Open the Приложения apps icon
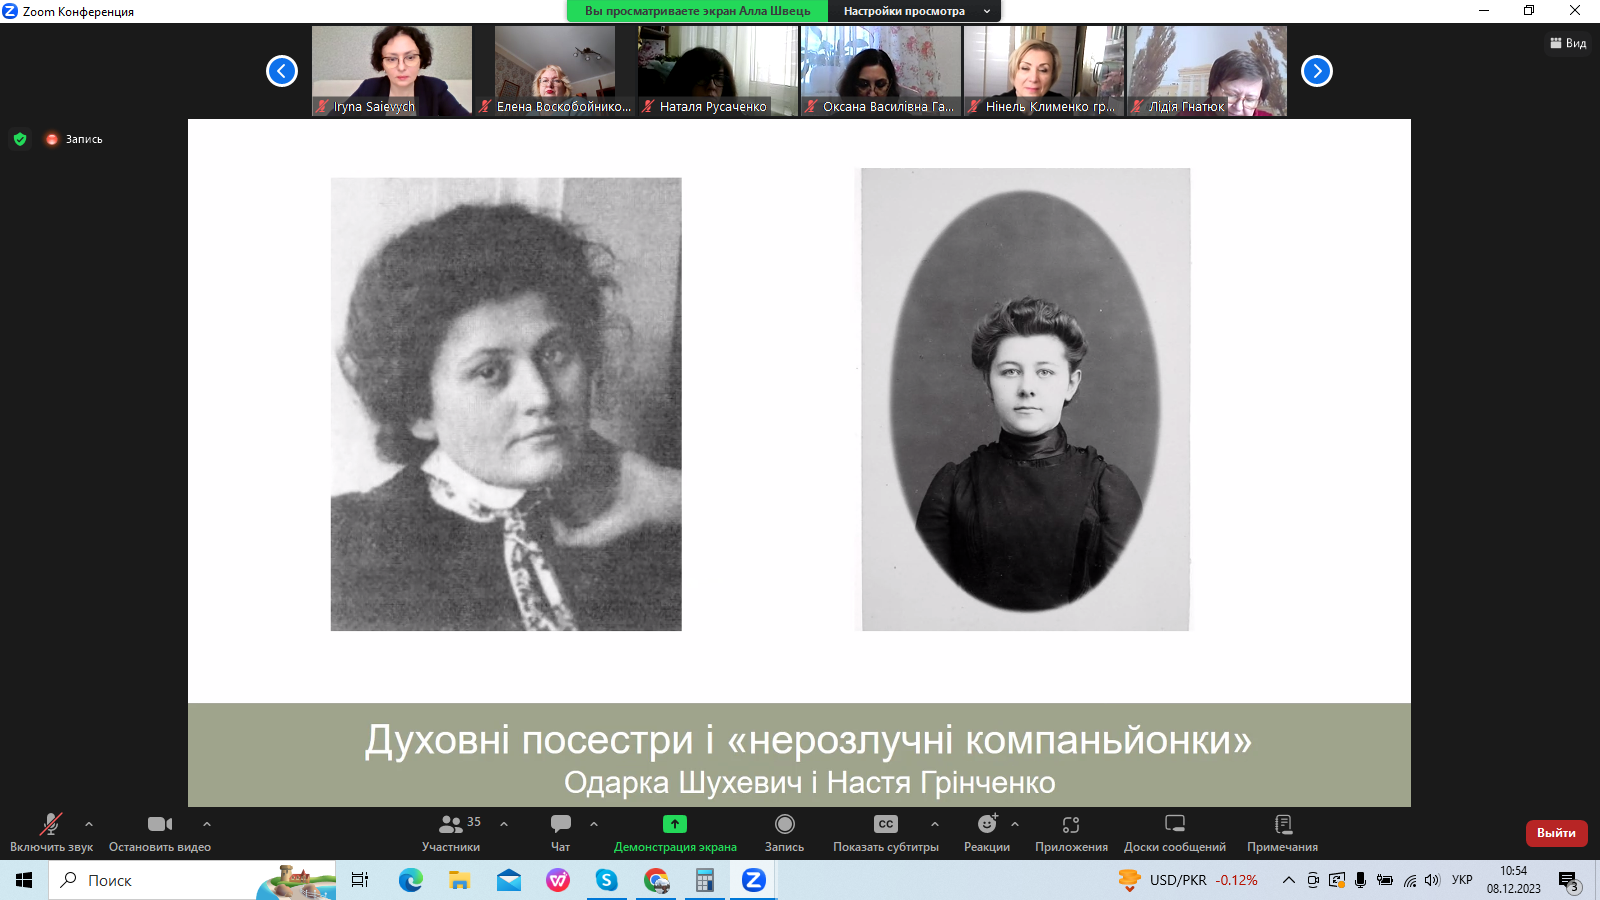 click(1071, 825)
